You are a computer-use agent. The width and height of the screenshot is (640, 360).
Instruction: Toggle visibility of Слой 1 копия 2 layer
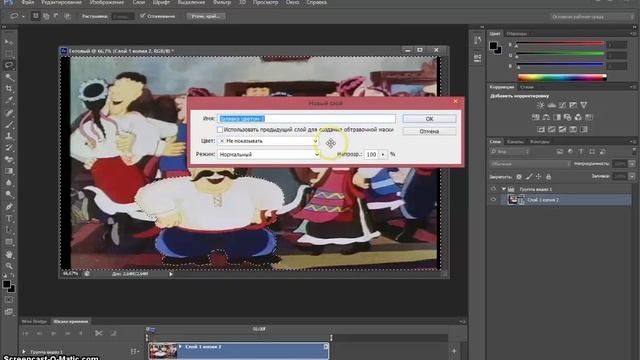coord(493,200)
